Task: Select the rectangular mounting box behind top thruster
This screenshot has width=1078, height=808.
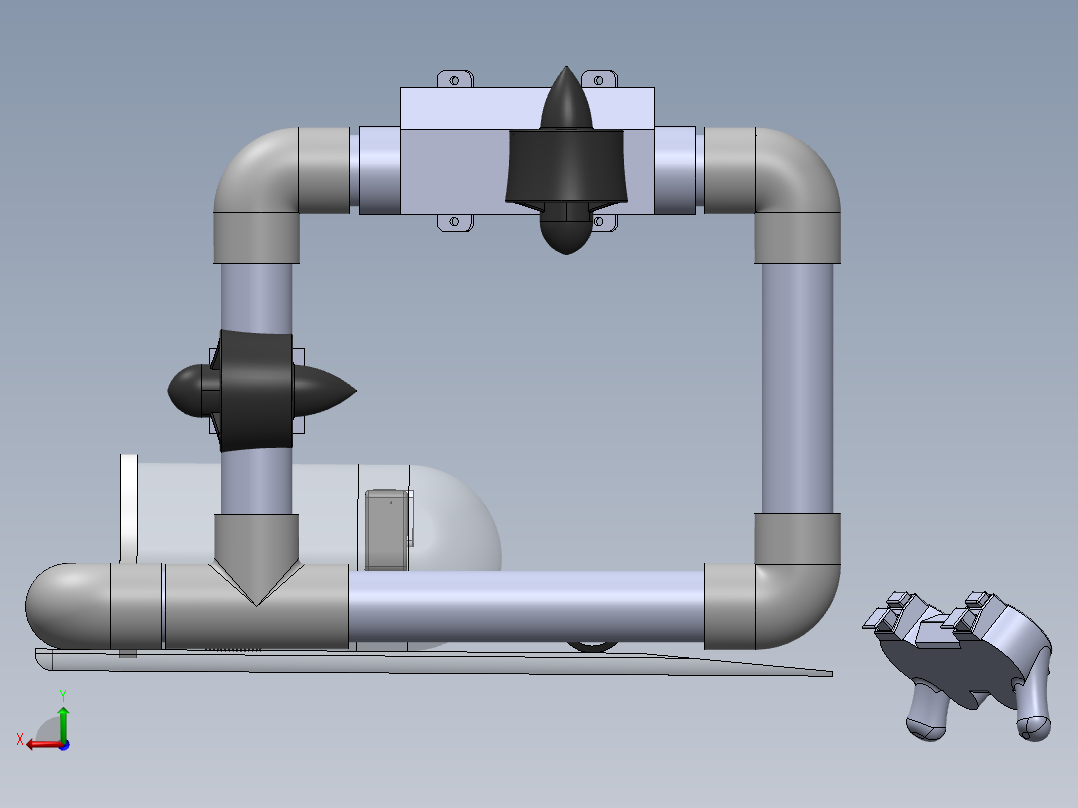Action: pos(454,150)
